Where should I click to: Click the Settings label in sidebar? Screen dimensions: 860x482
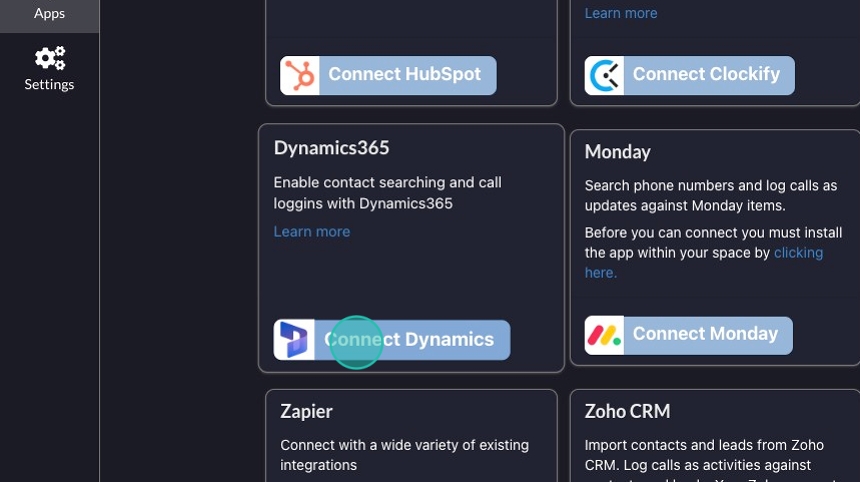coord(49,84)
